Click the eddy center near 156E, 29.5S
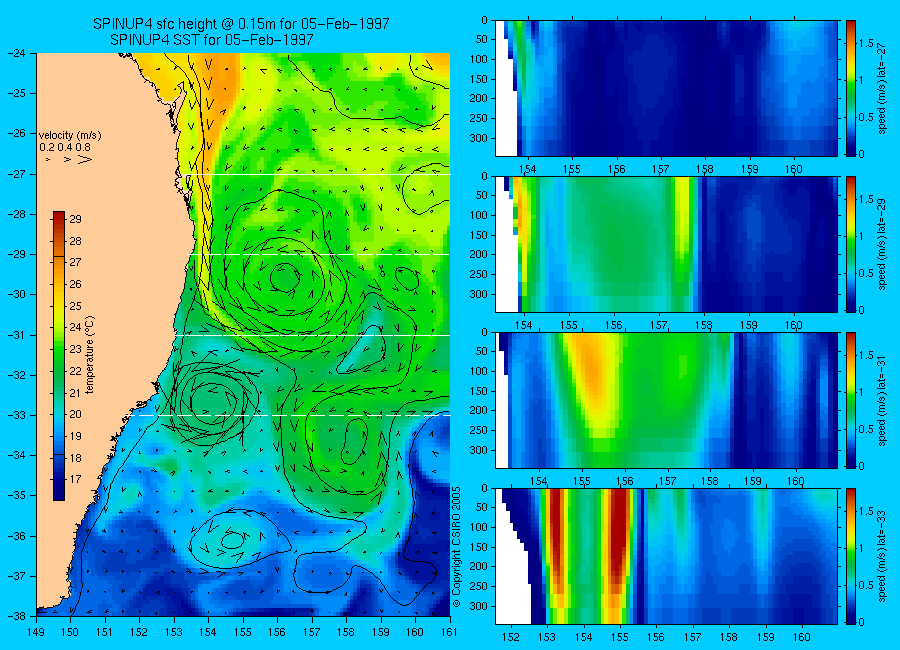This screenshot has height=650, width=900. click(284, 277)
